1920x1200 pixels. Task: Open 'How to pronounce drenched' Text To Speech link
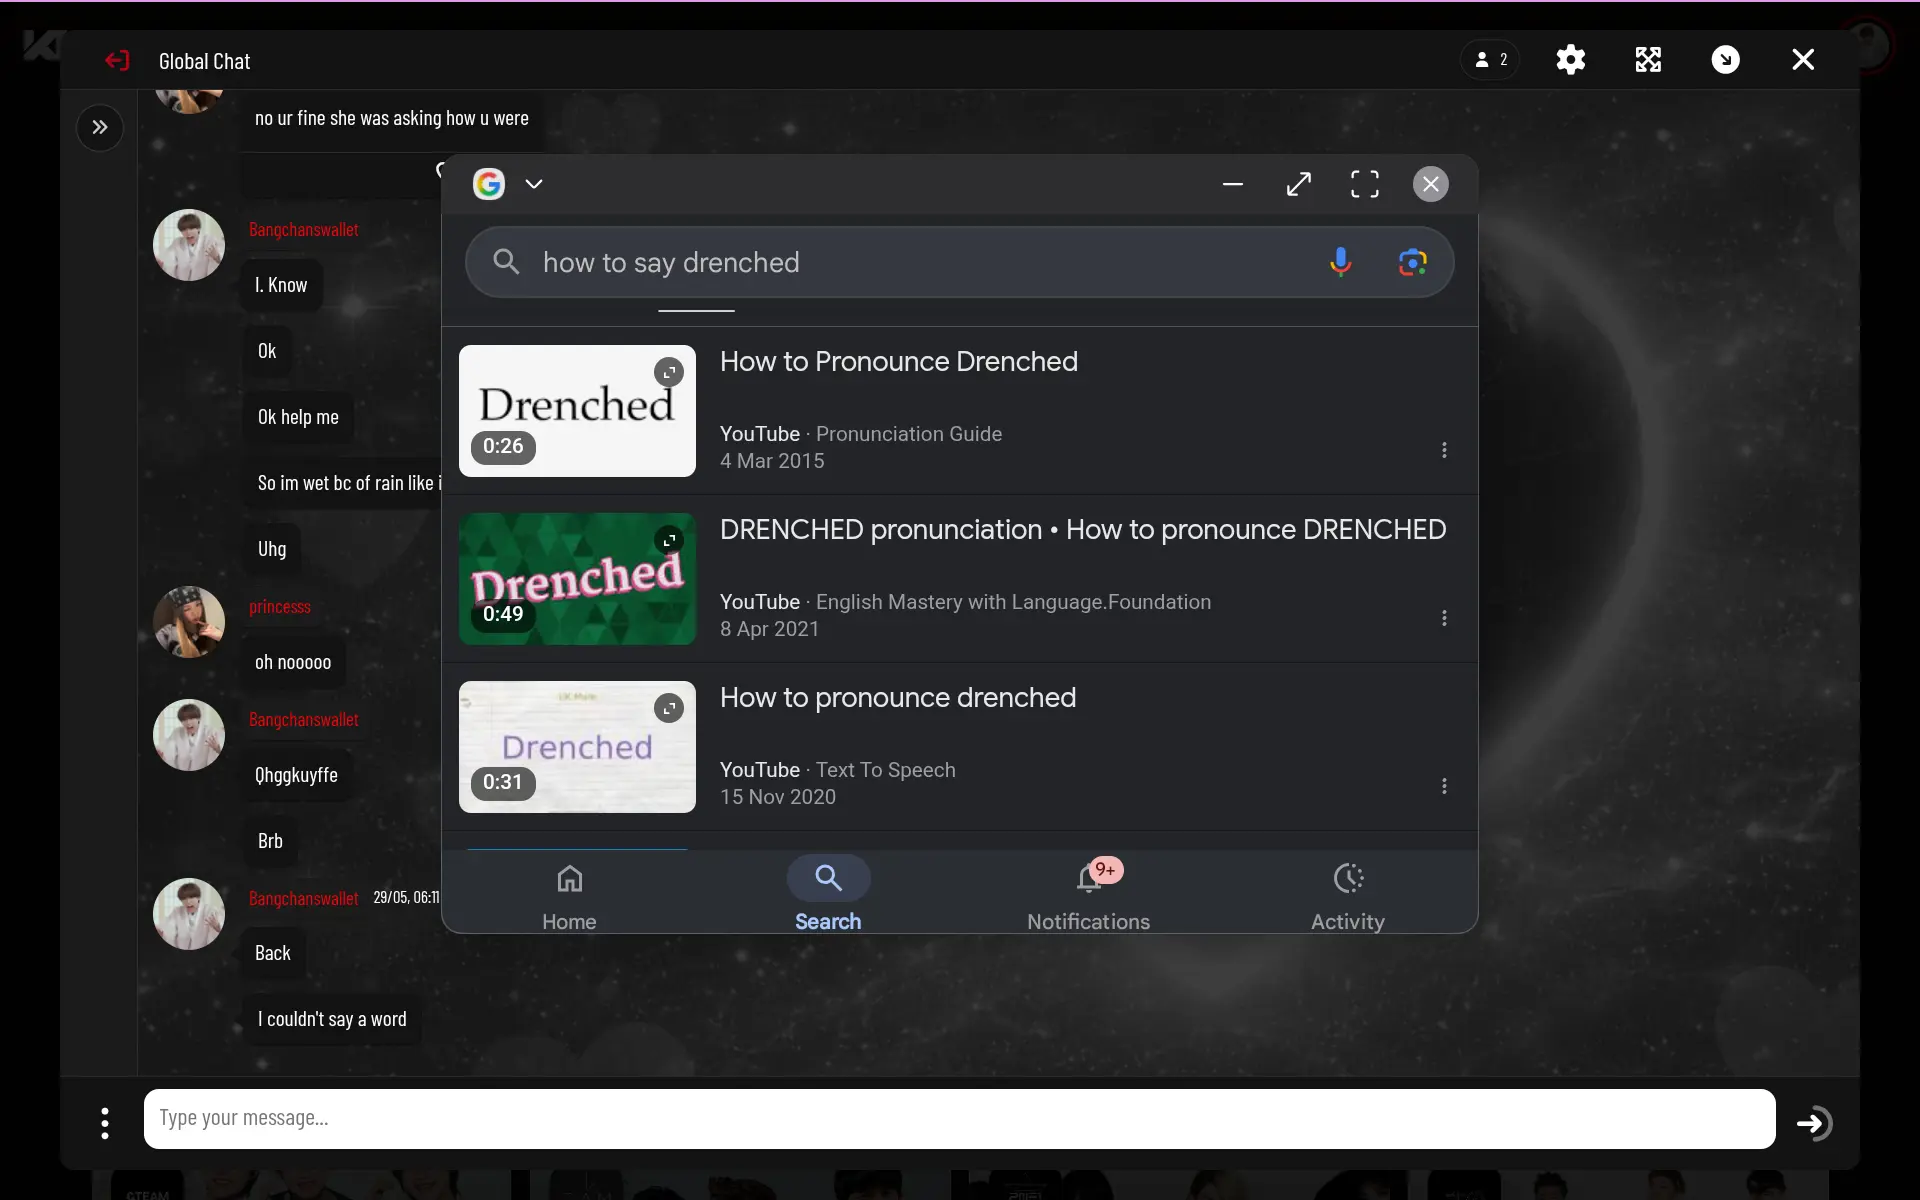[x=898, y=698]
